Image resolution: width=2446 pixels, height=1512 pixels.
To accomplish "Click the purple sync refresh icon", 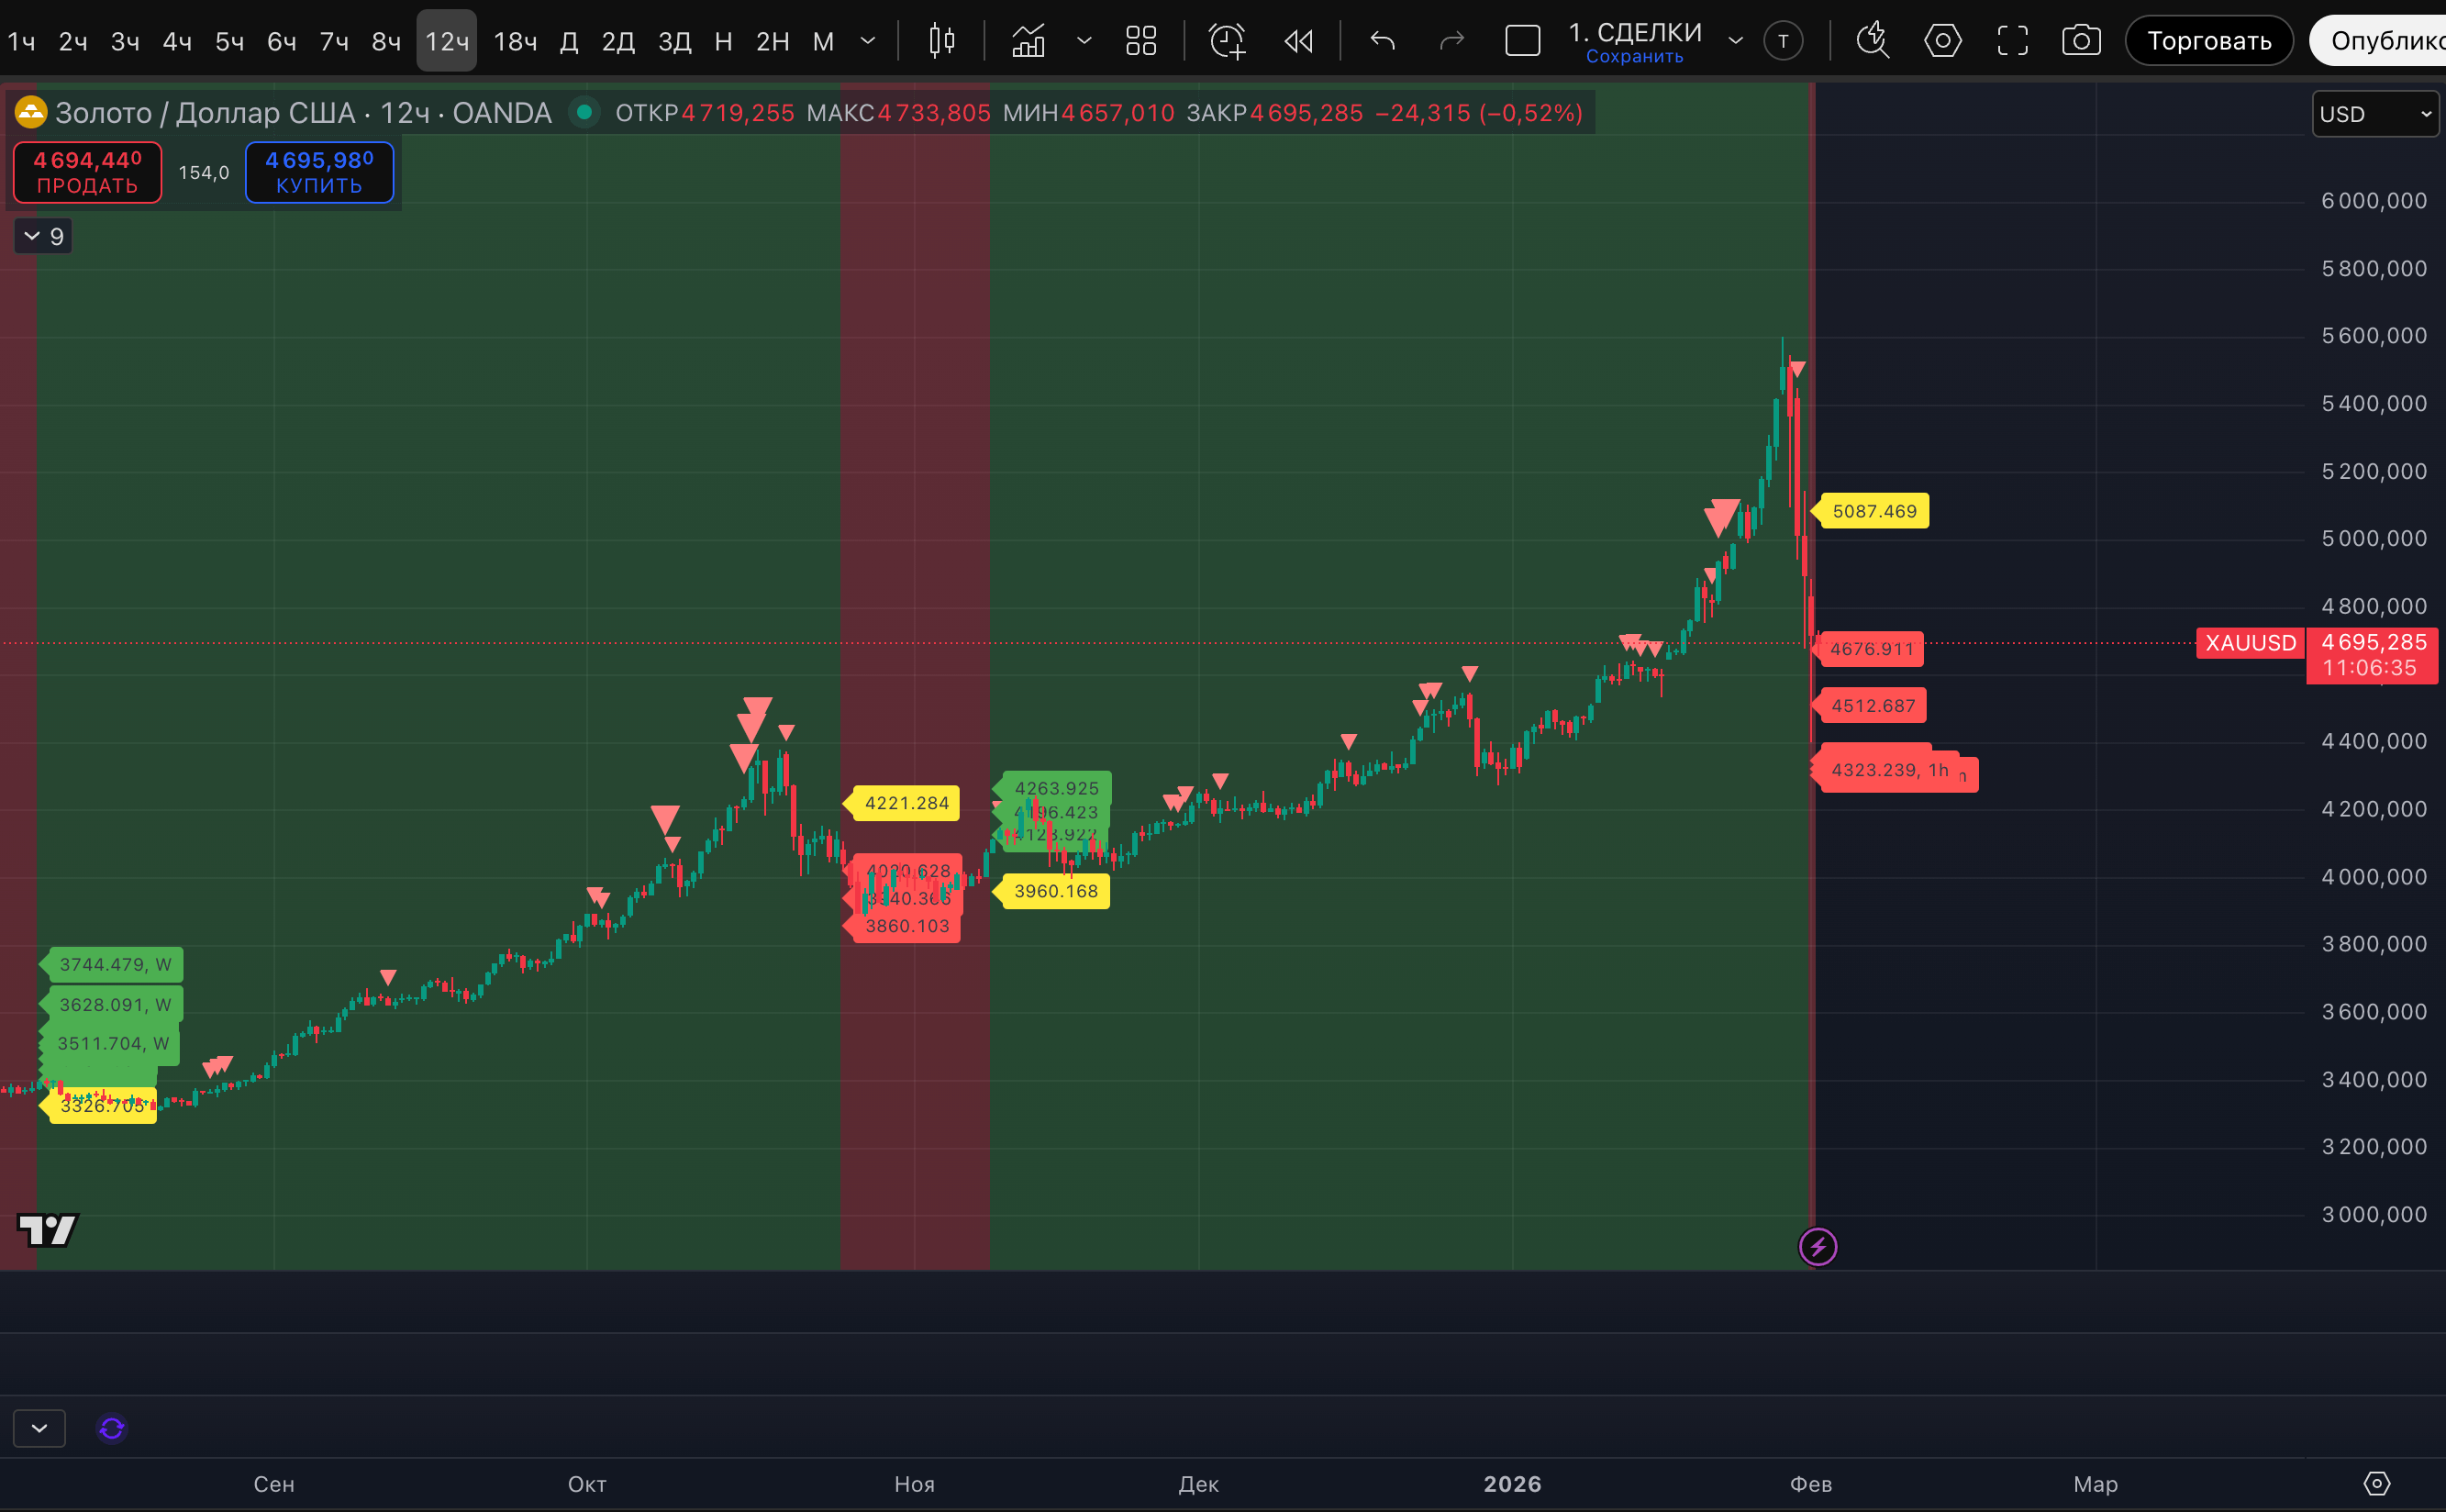I will [112, 1428].
